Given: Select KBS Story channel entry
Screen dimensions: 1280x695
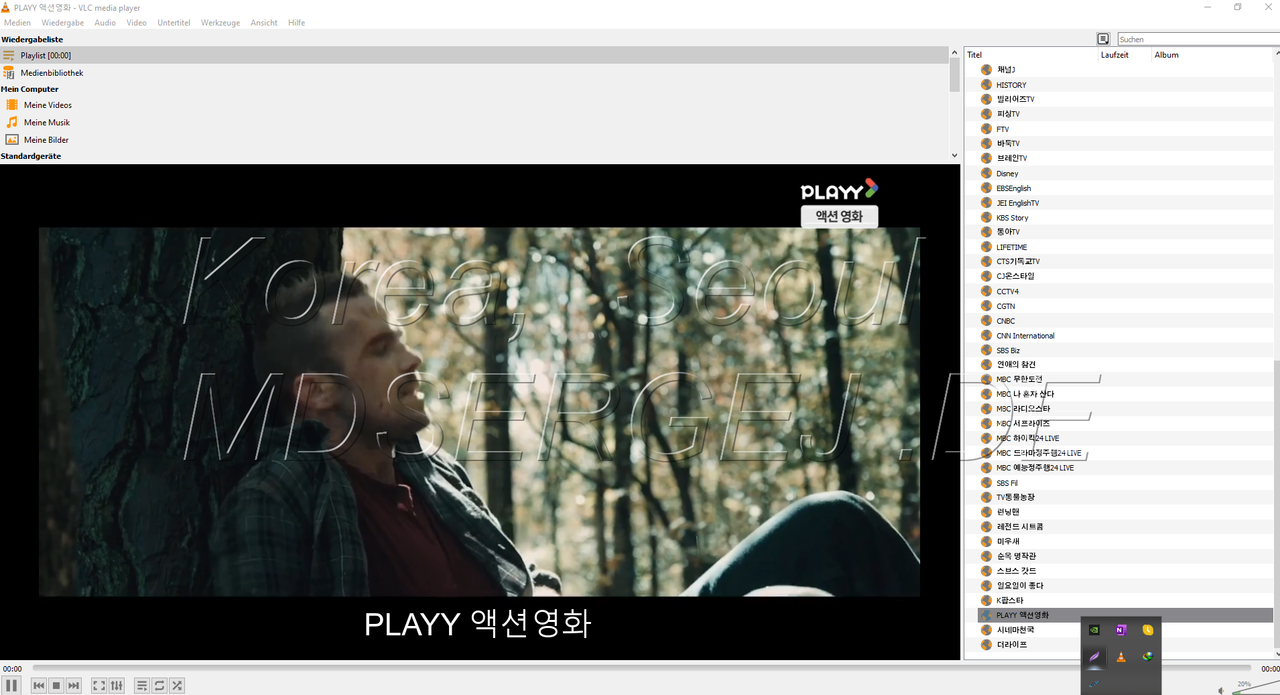Looking at the screenshot, I should (x=1012, y=217).
